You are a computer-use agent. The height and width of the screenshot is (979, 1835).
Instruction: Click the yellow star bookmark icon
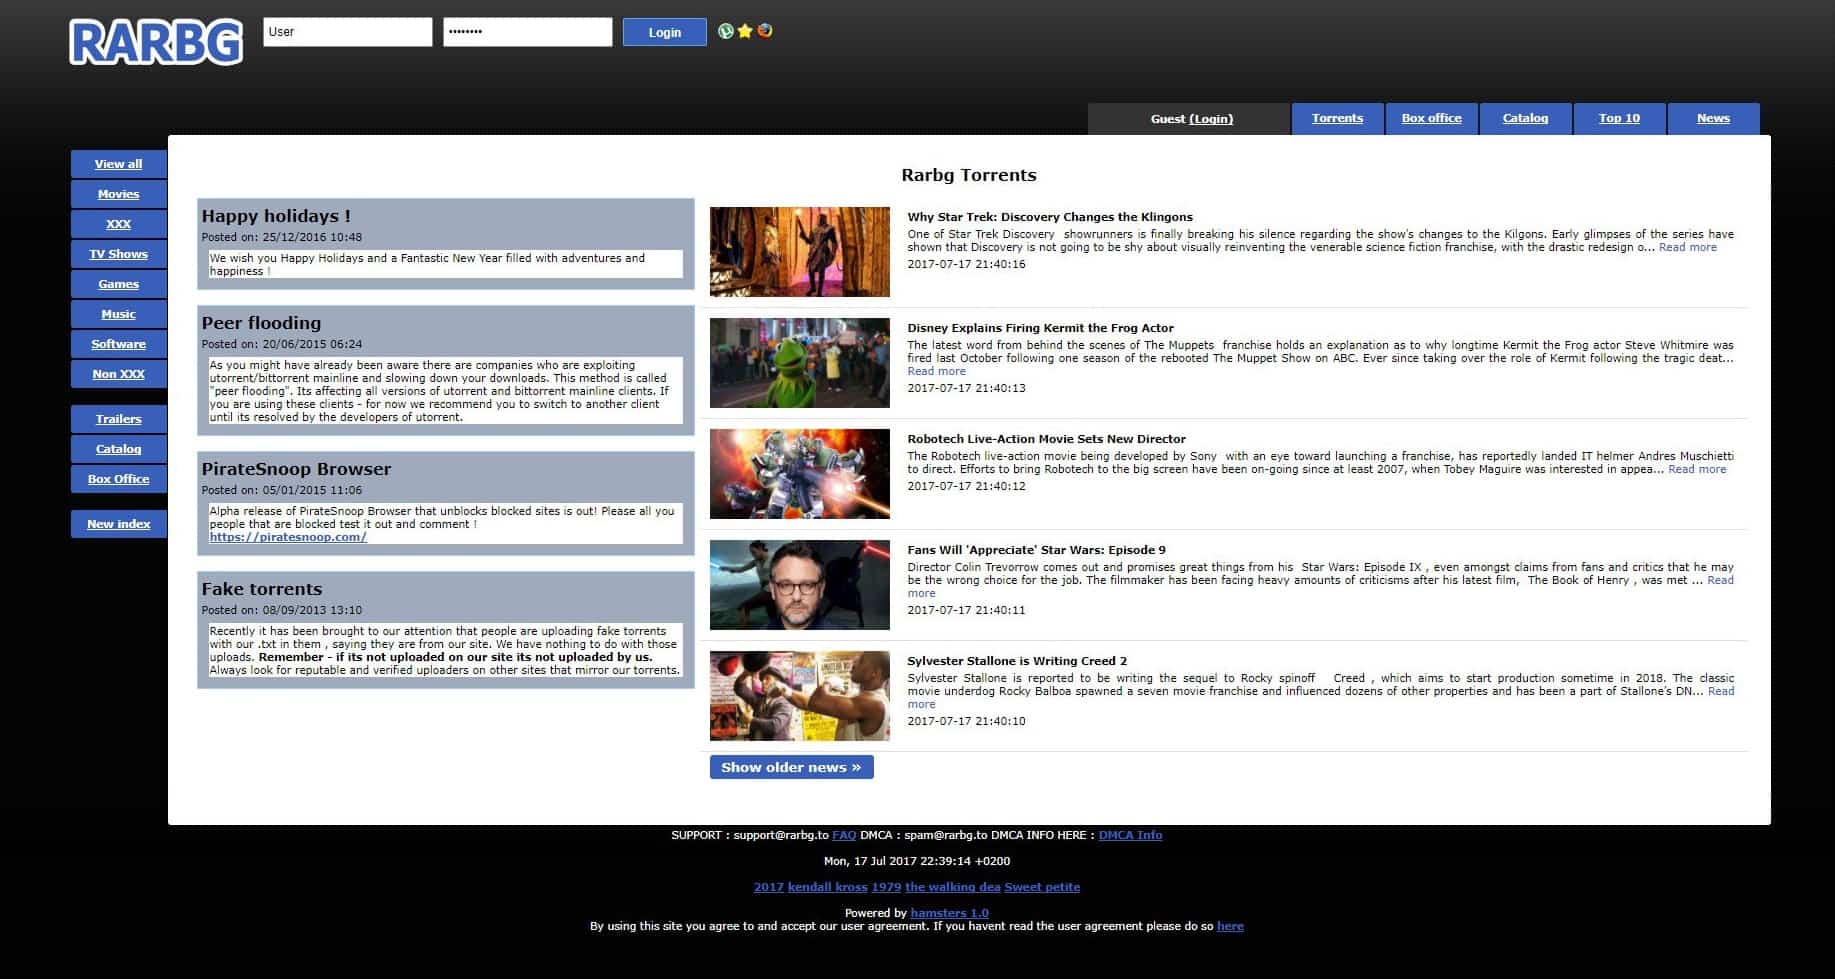[x=745, y=31]
